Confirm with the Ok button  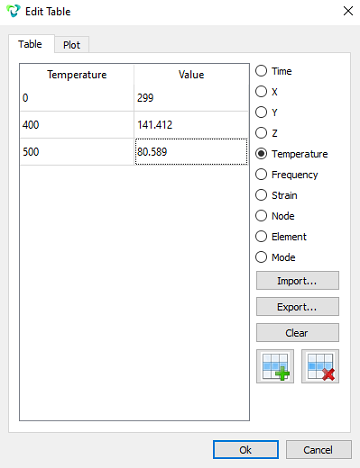pyautogui.click(x=246, y=450)
